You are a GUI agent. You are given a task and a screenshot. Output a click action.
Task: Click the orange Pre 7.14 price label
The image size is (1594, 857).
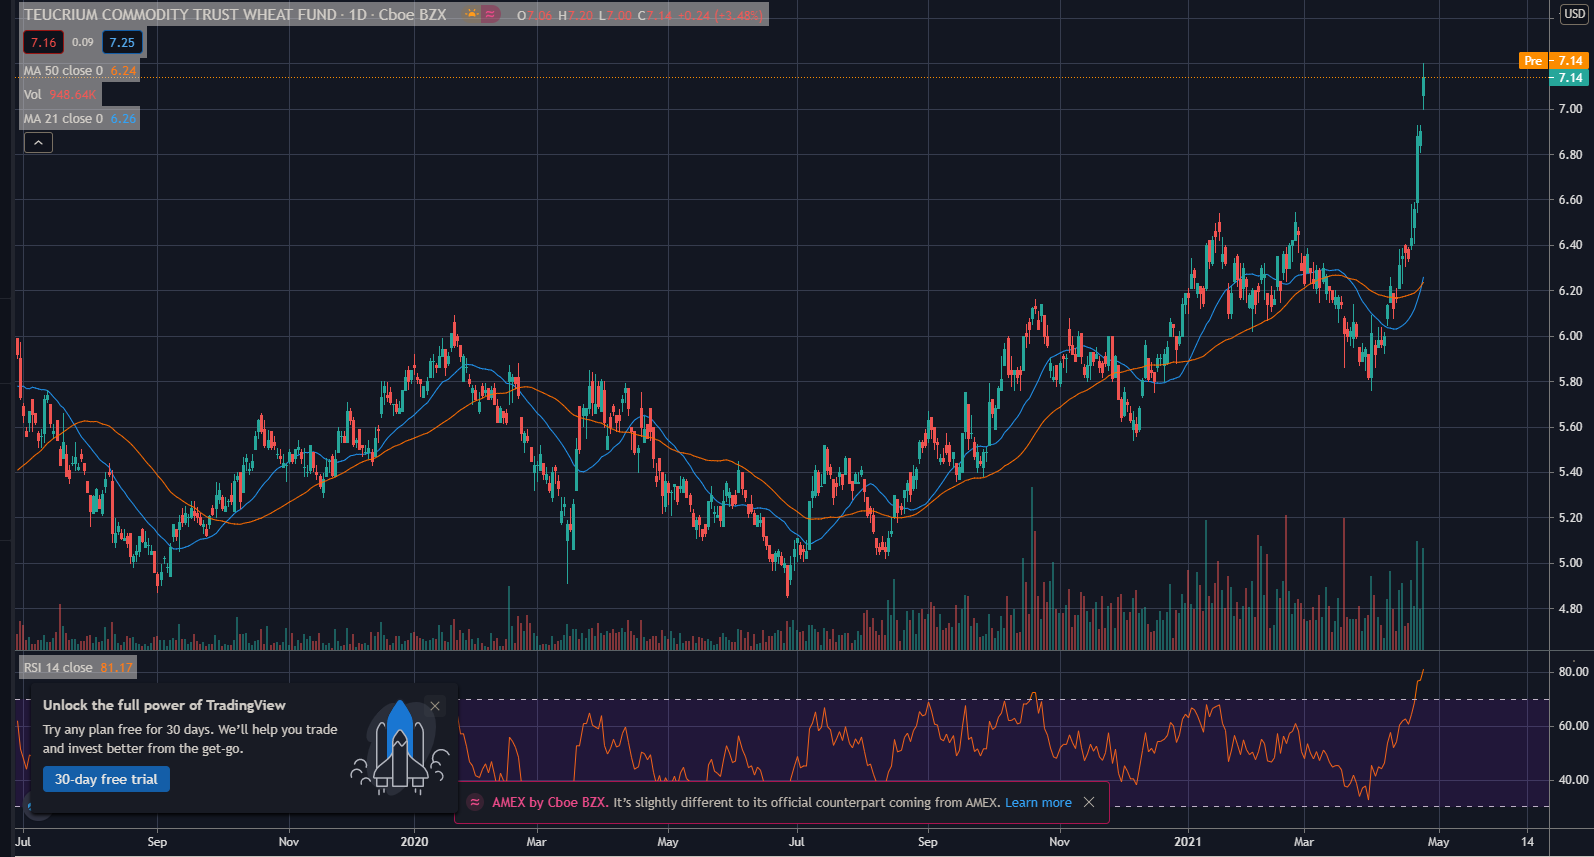[x=1553, y=61]
